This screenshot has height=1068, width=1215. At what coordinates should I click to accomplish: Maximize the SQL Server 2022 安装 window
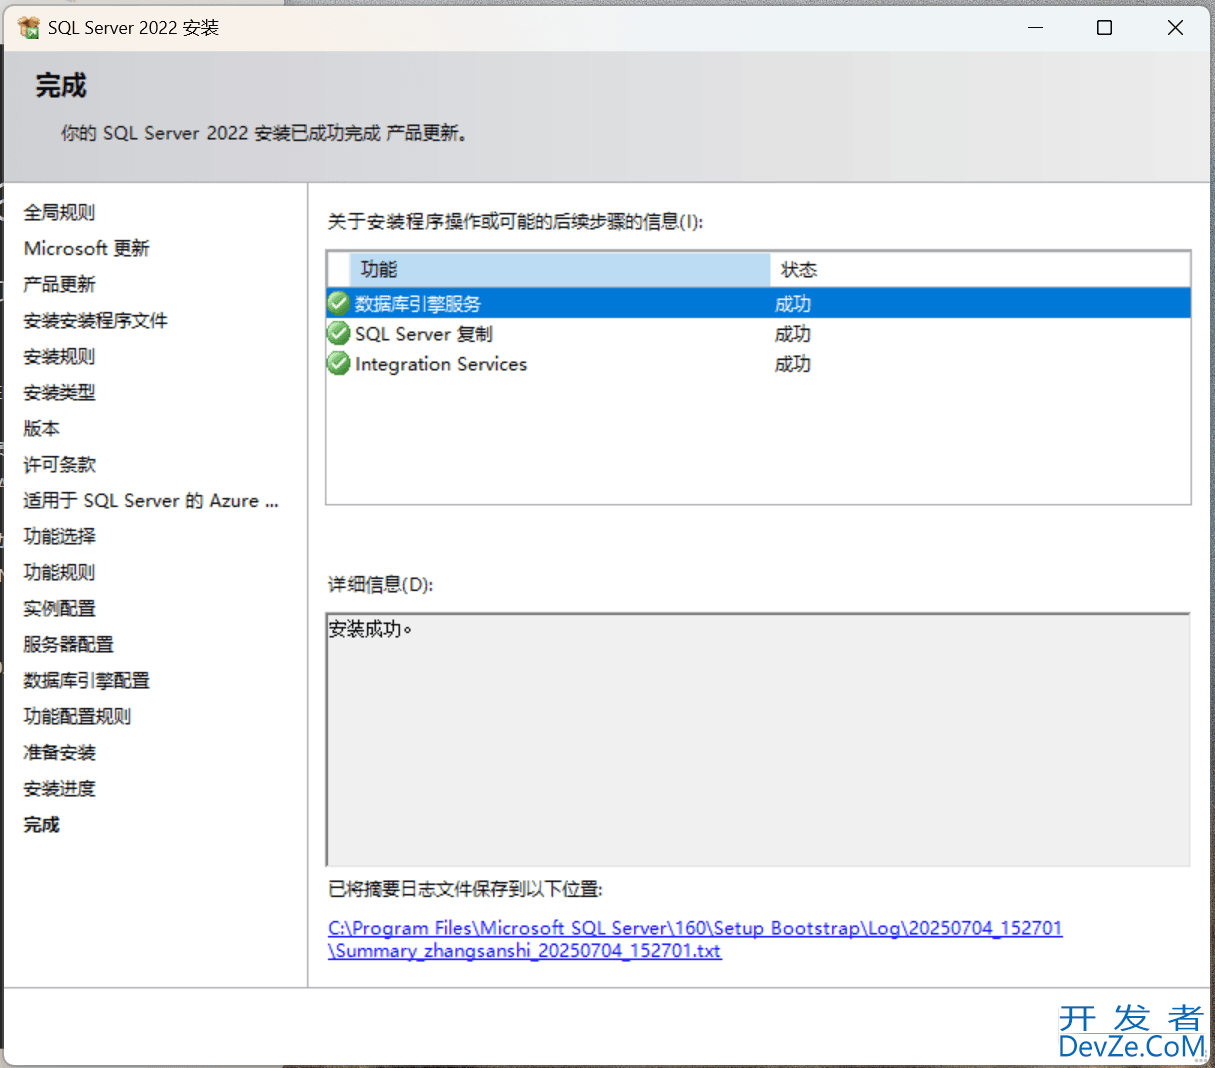[1105, 27]
